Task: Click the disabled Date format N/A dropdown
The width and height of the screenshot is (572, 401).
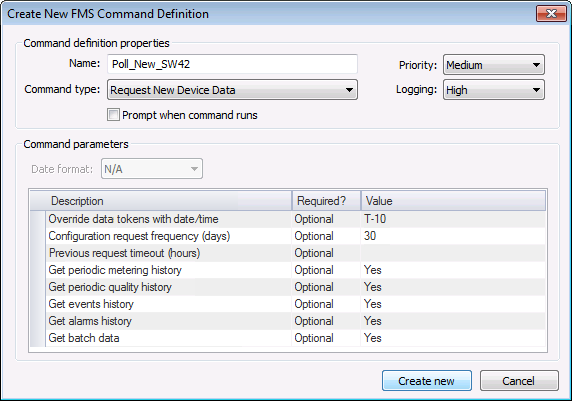Action: pyautogui.click(x=152, y=169)
